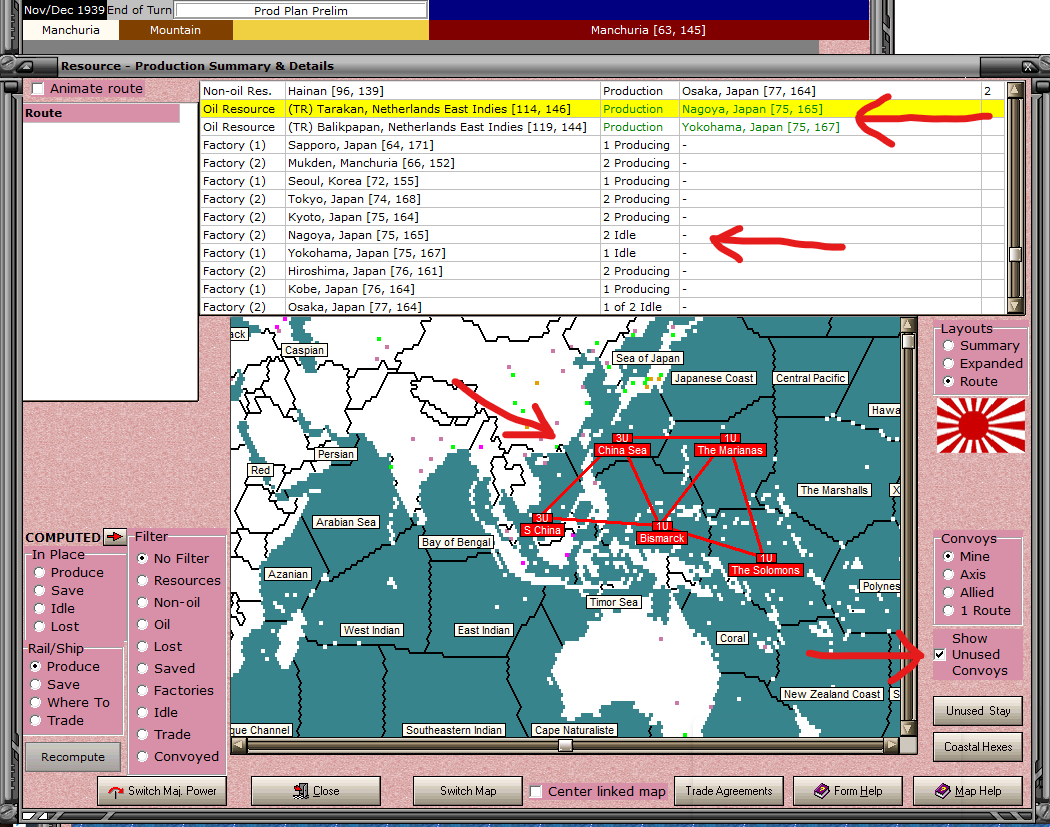Click the Form Help book icon
This screenshot has height=827, width=1050.
pos(822,791)
